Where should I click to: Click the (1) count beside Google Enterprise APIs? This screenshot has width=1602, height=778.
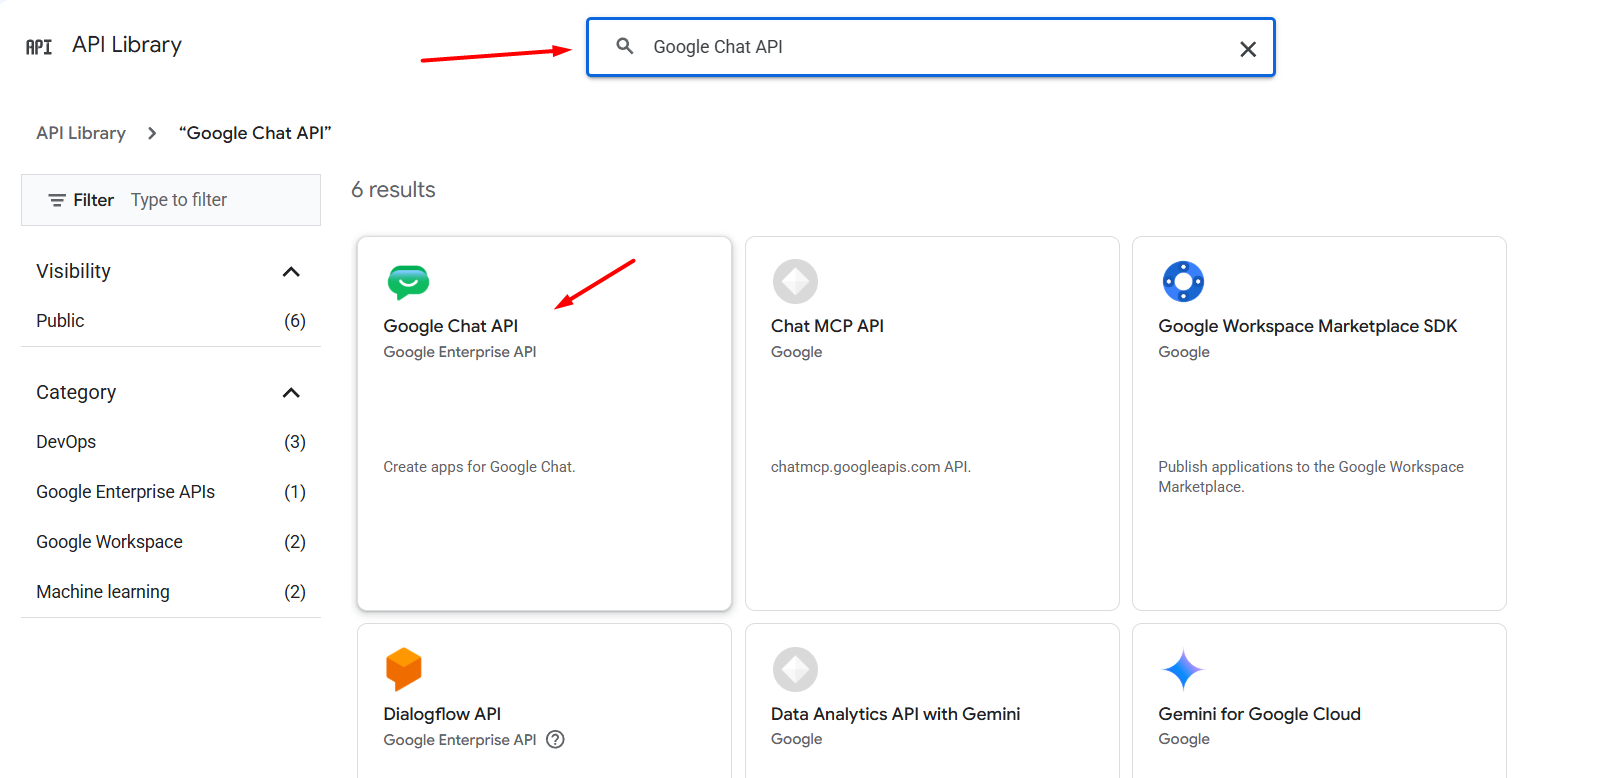tap(294, 492)
